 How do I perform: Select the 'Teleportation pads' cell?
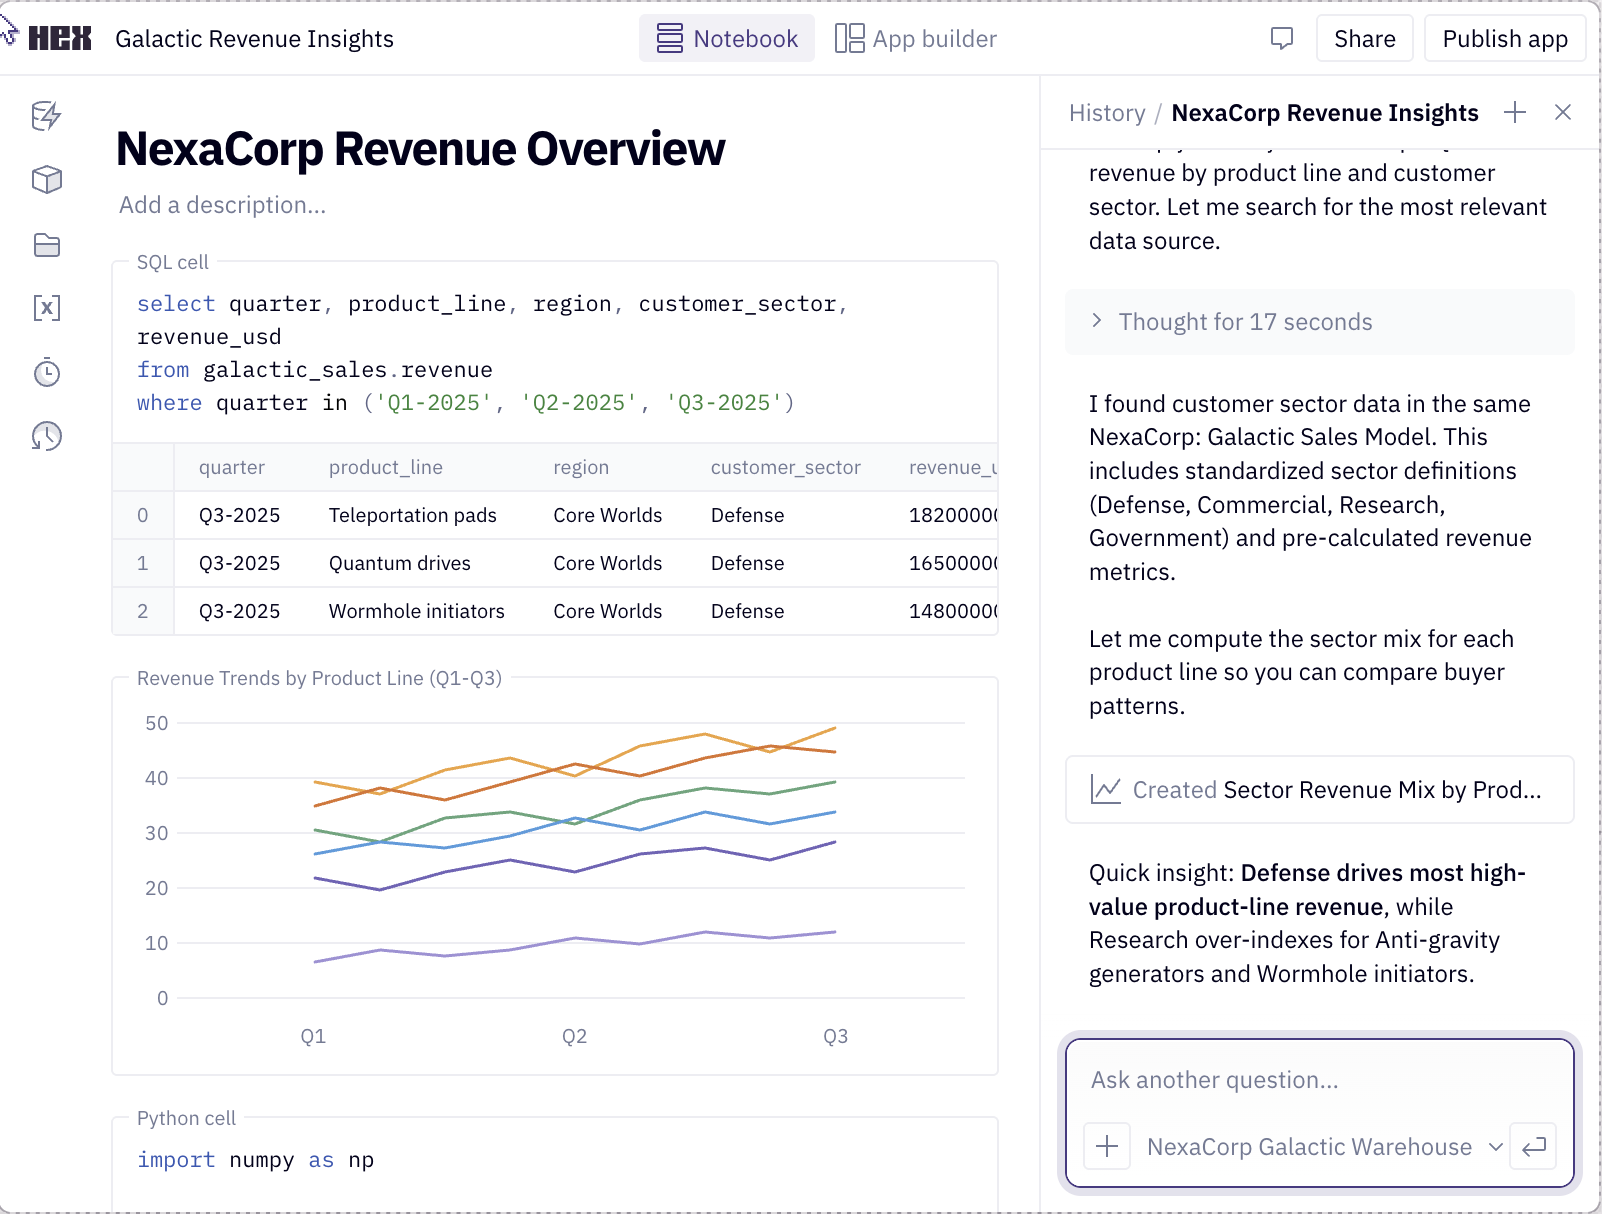[413, 515]
